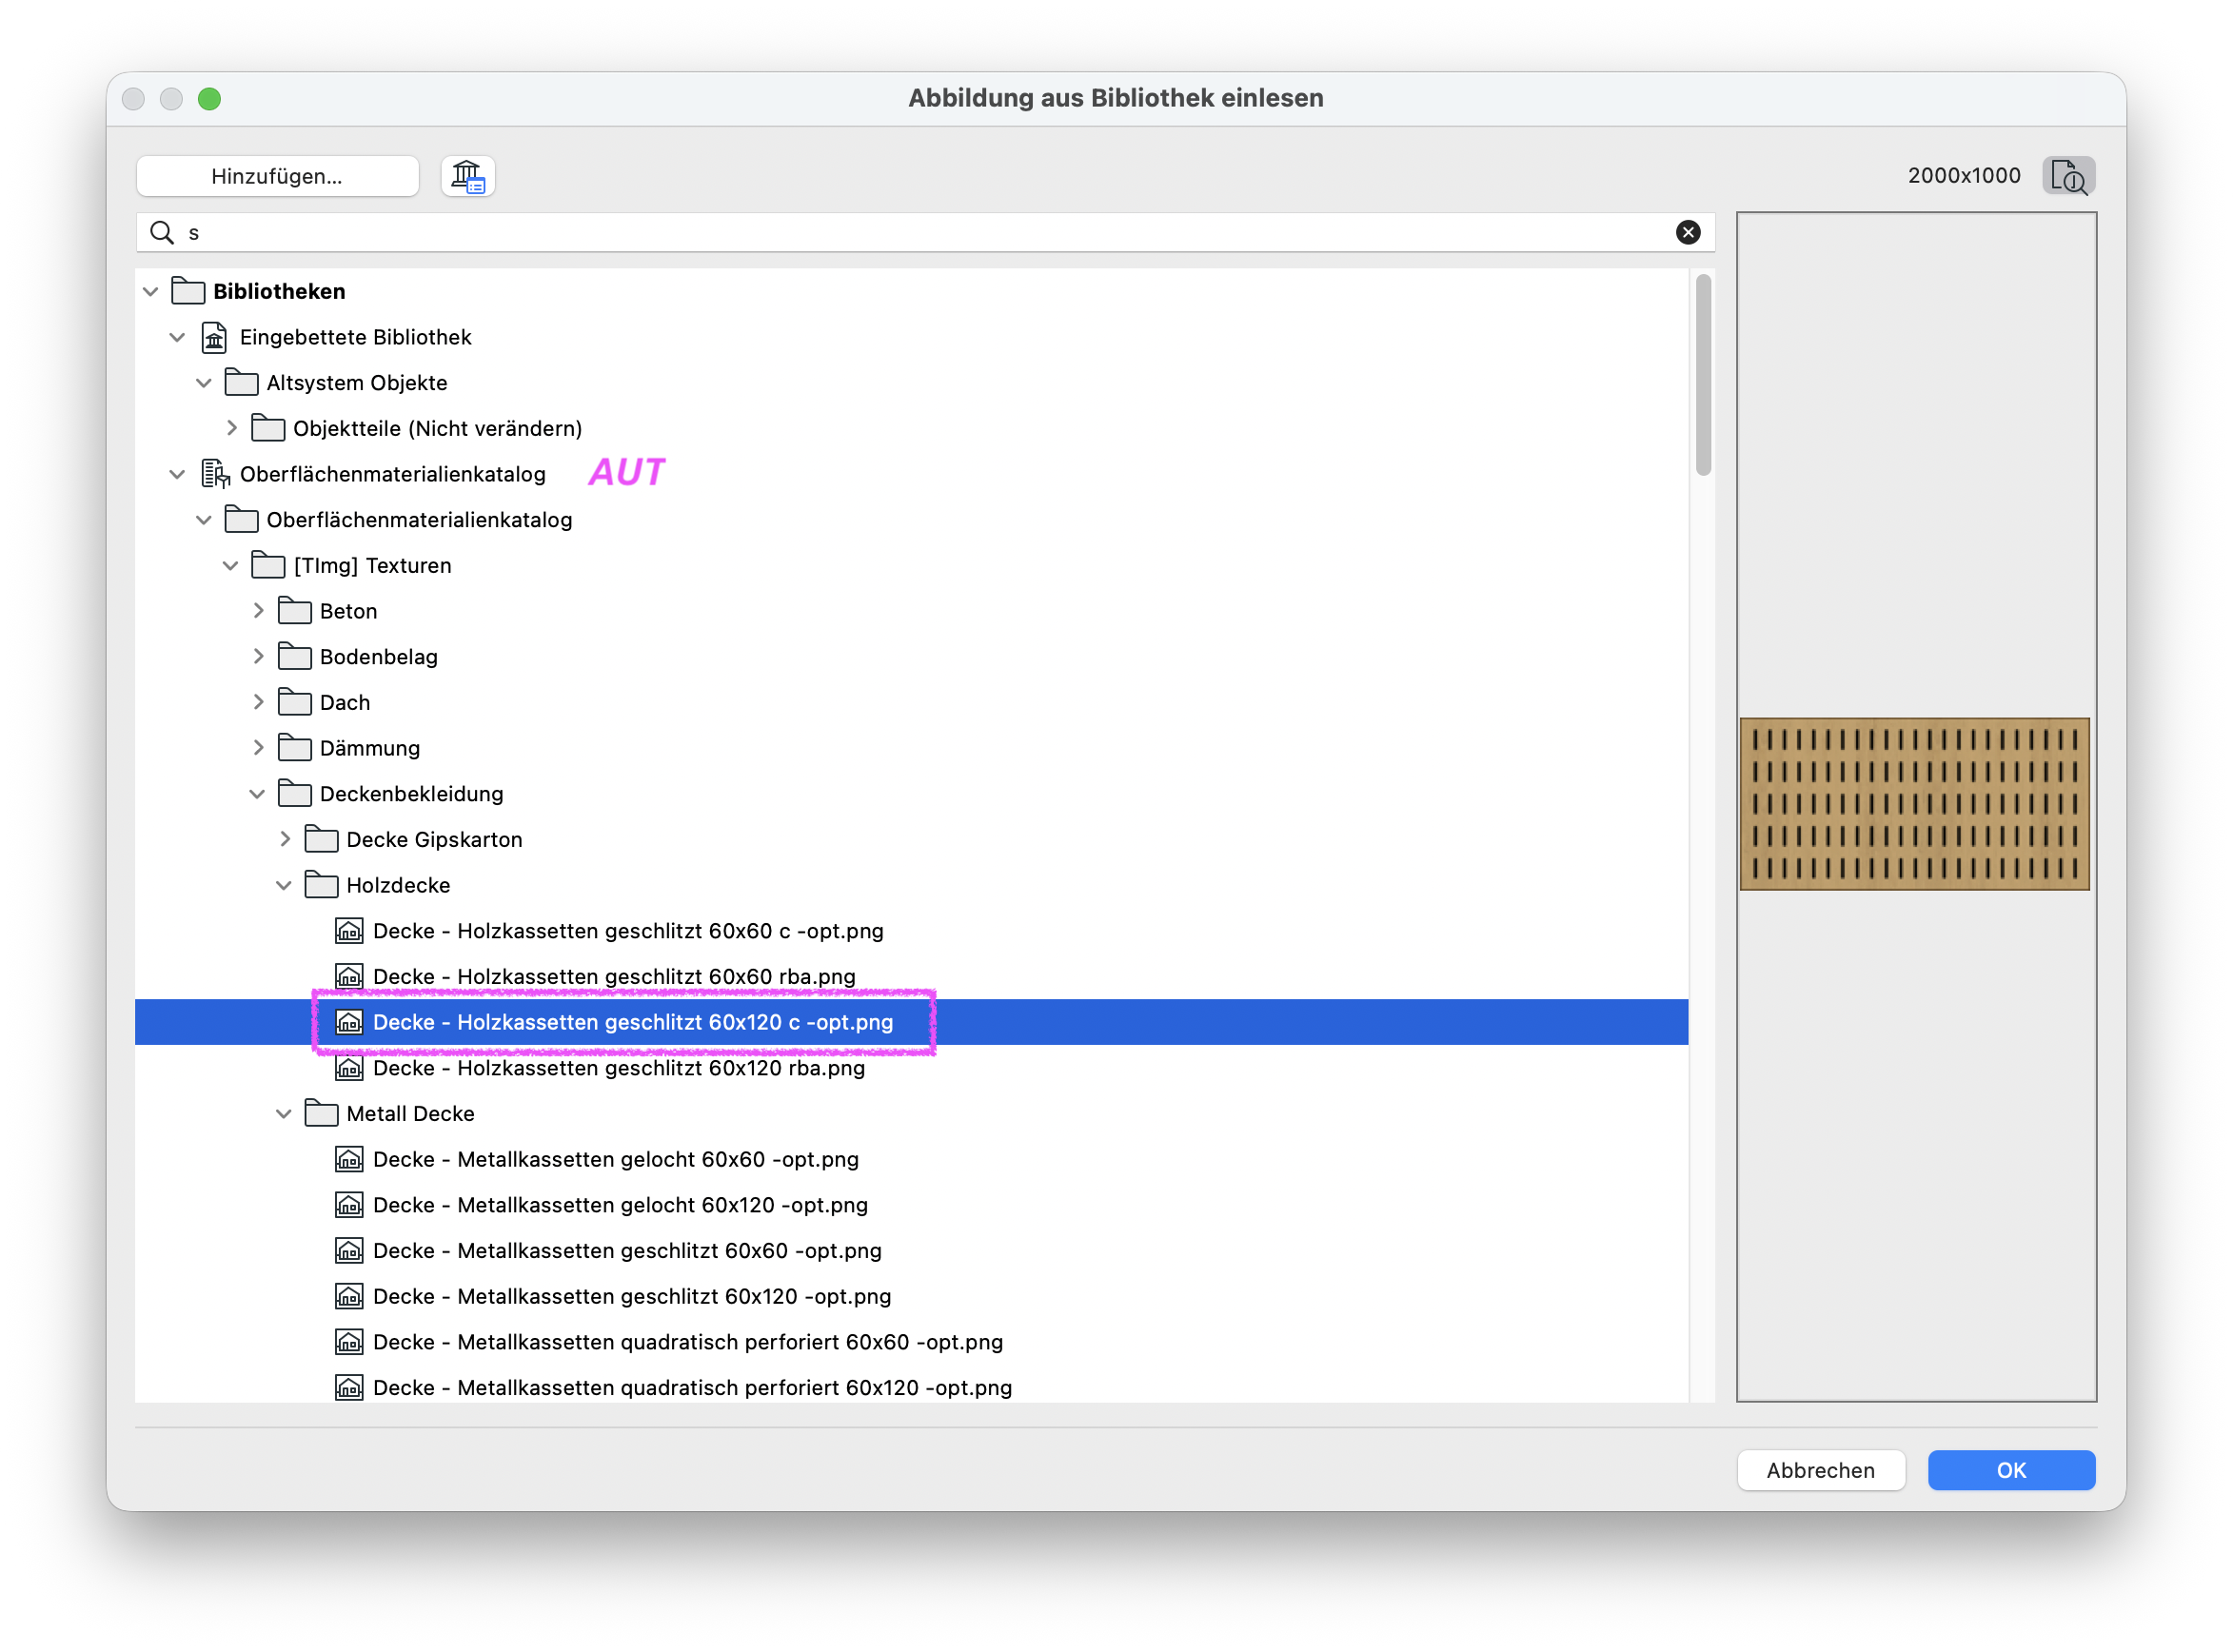Image resolution: width=2233 pixels, height=1652 pixels.
Task: Select image icon of Holzkassetten 60x60 rba.png
Action: click(x=348, y=976)
